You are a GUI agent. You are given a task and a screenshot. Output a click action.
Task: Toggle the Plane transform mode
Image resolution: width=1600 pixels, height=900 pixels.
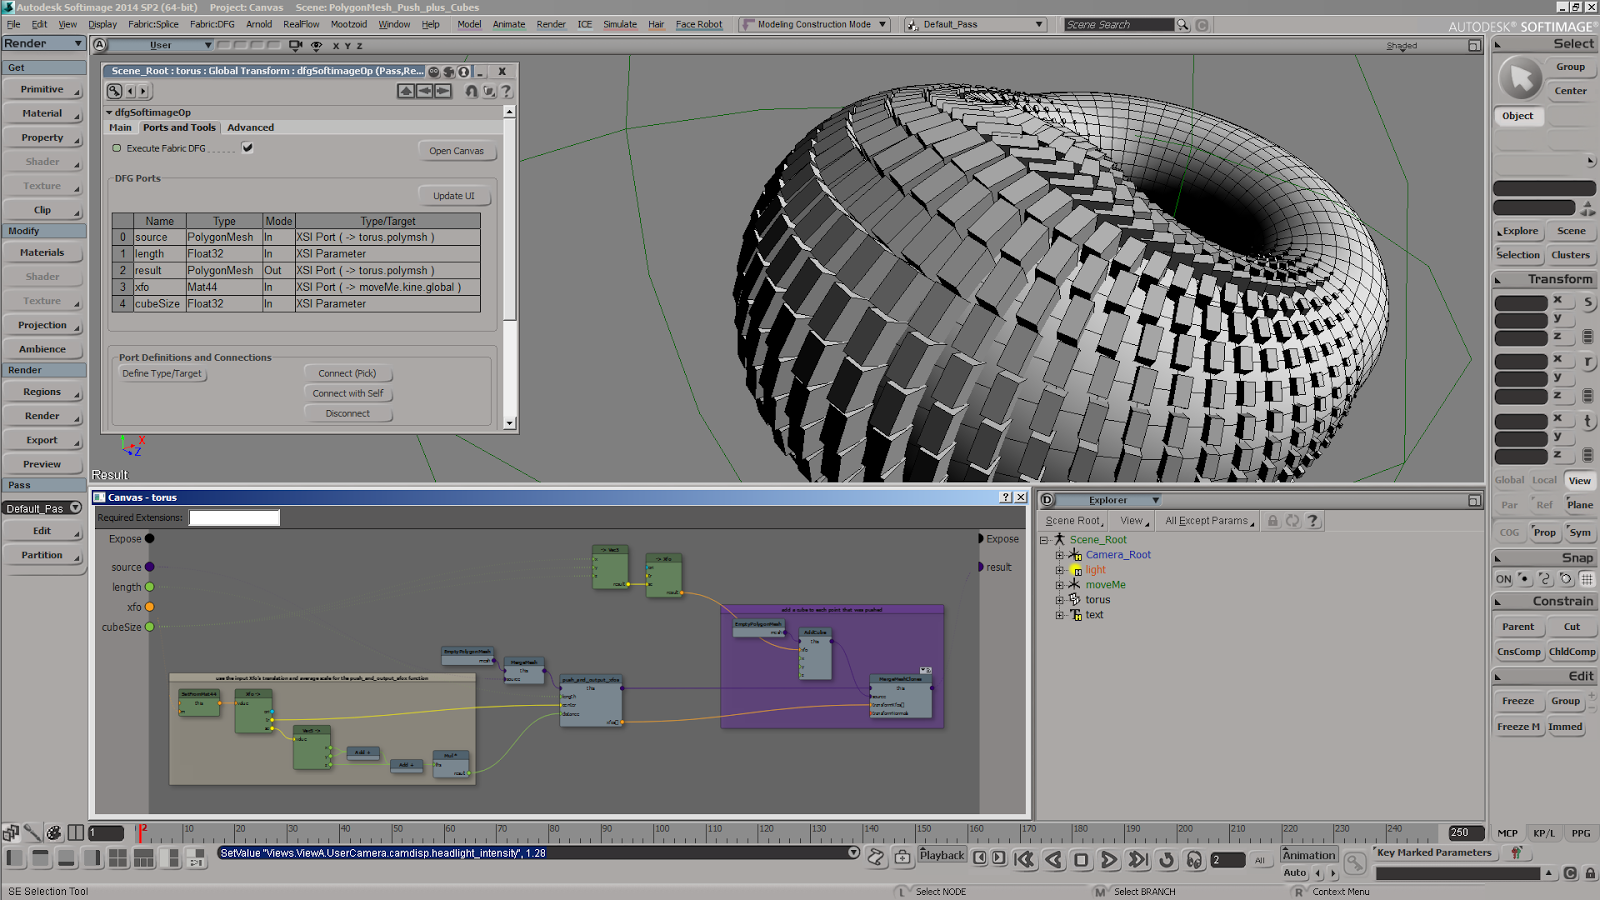click(1580, 505)
